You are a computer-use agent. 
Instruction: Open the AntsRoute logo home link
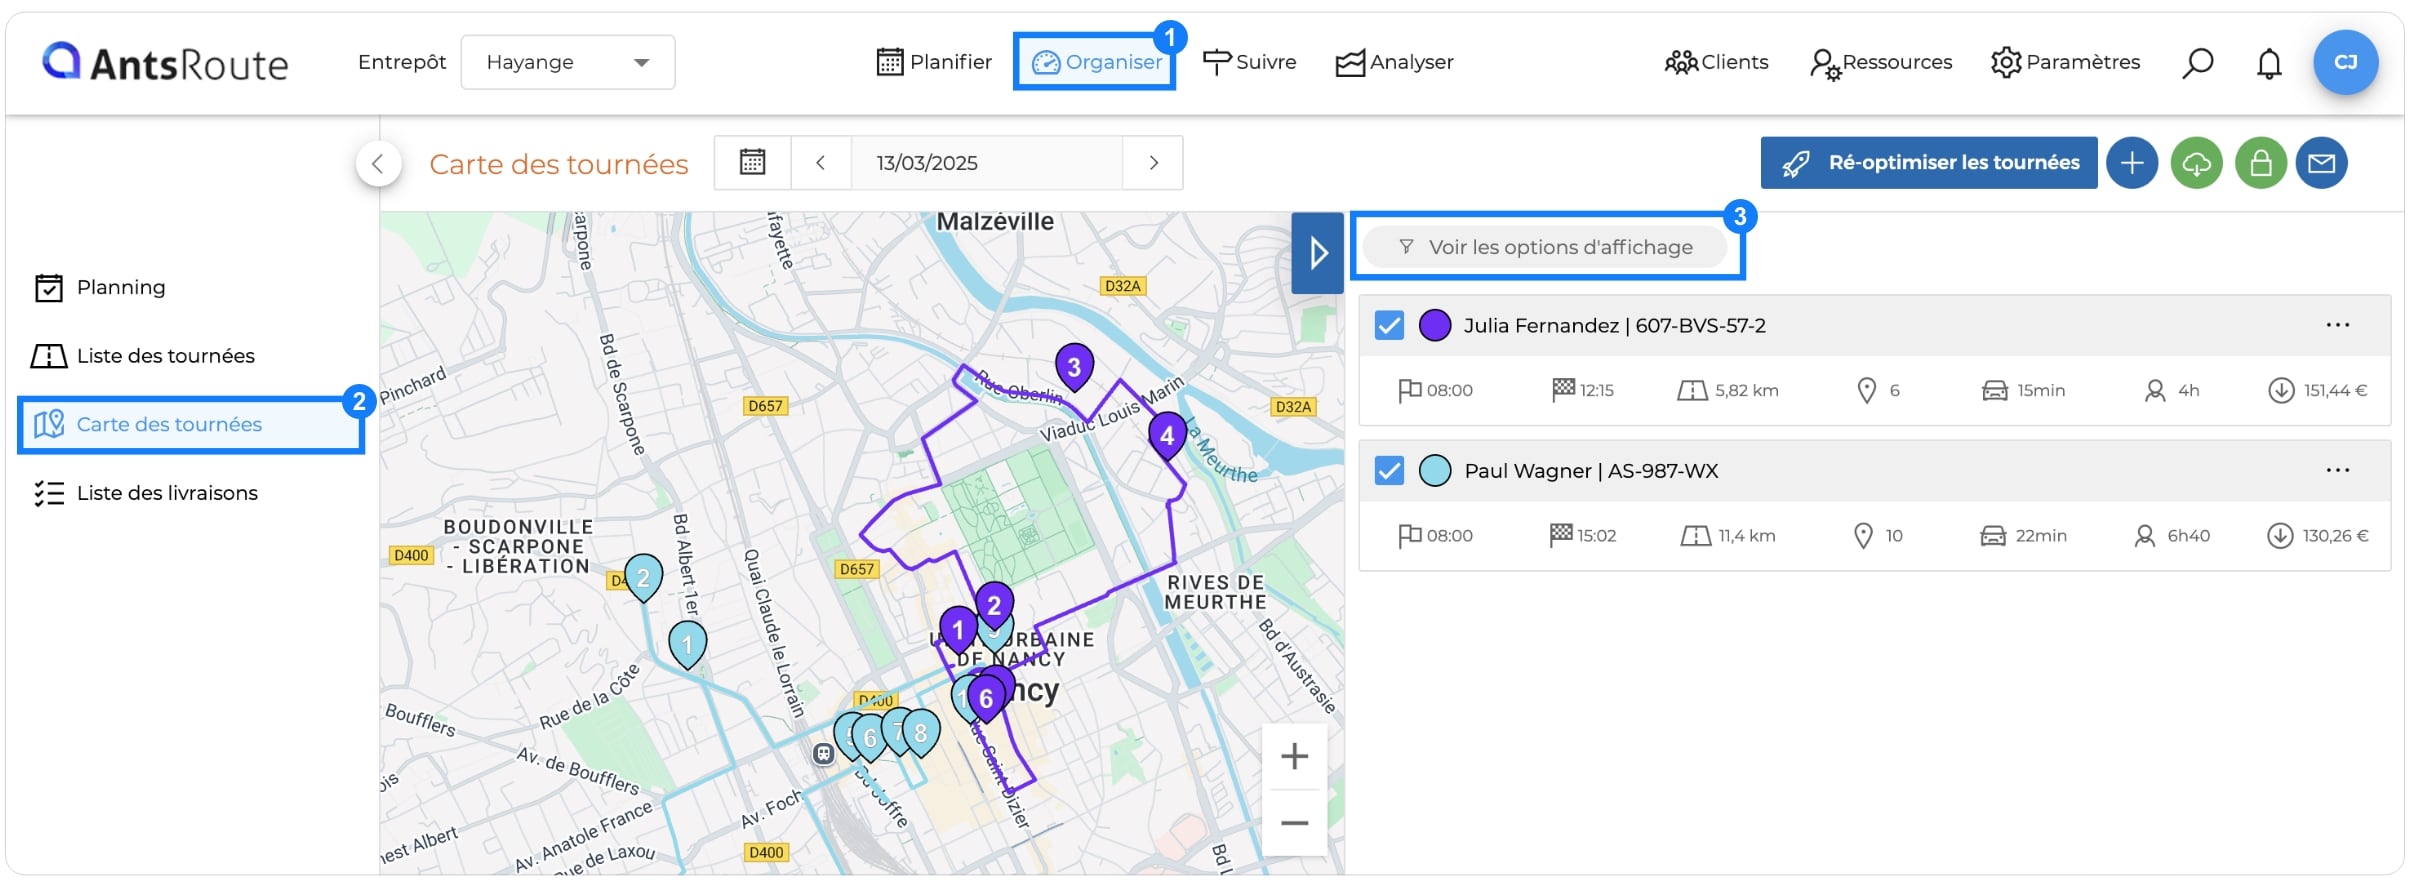(x=165, y=62)
